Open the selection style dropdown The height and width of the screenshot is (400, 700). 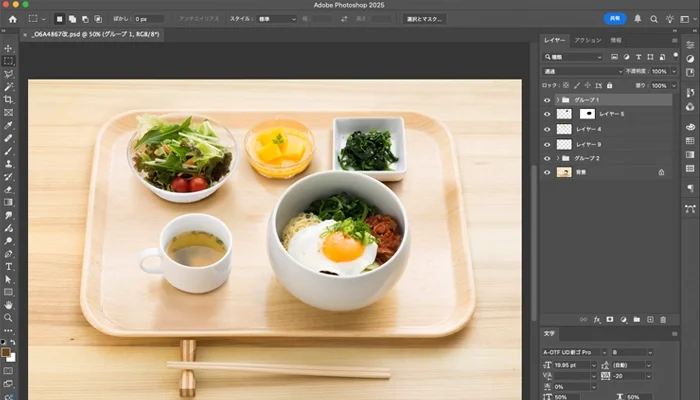[277, 19]
